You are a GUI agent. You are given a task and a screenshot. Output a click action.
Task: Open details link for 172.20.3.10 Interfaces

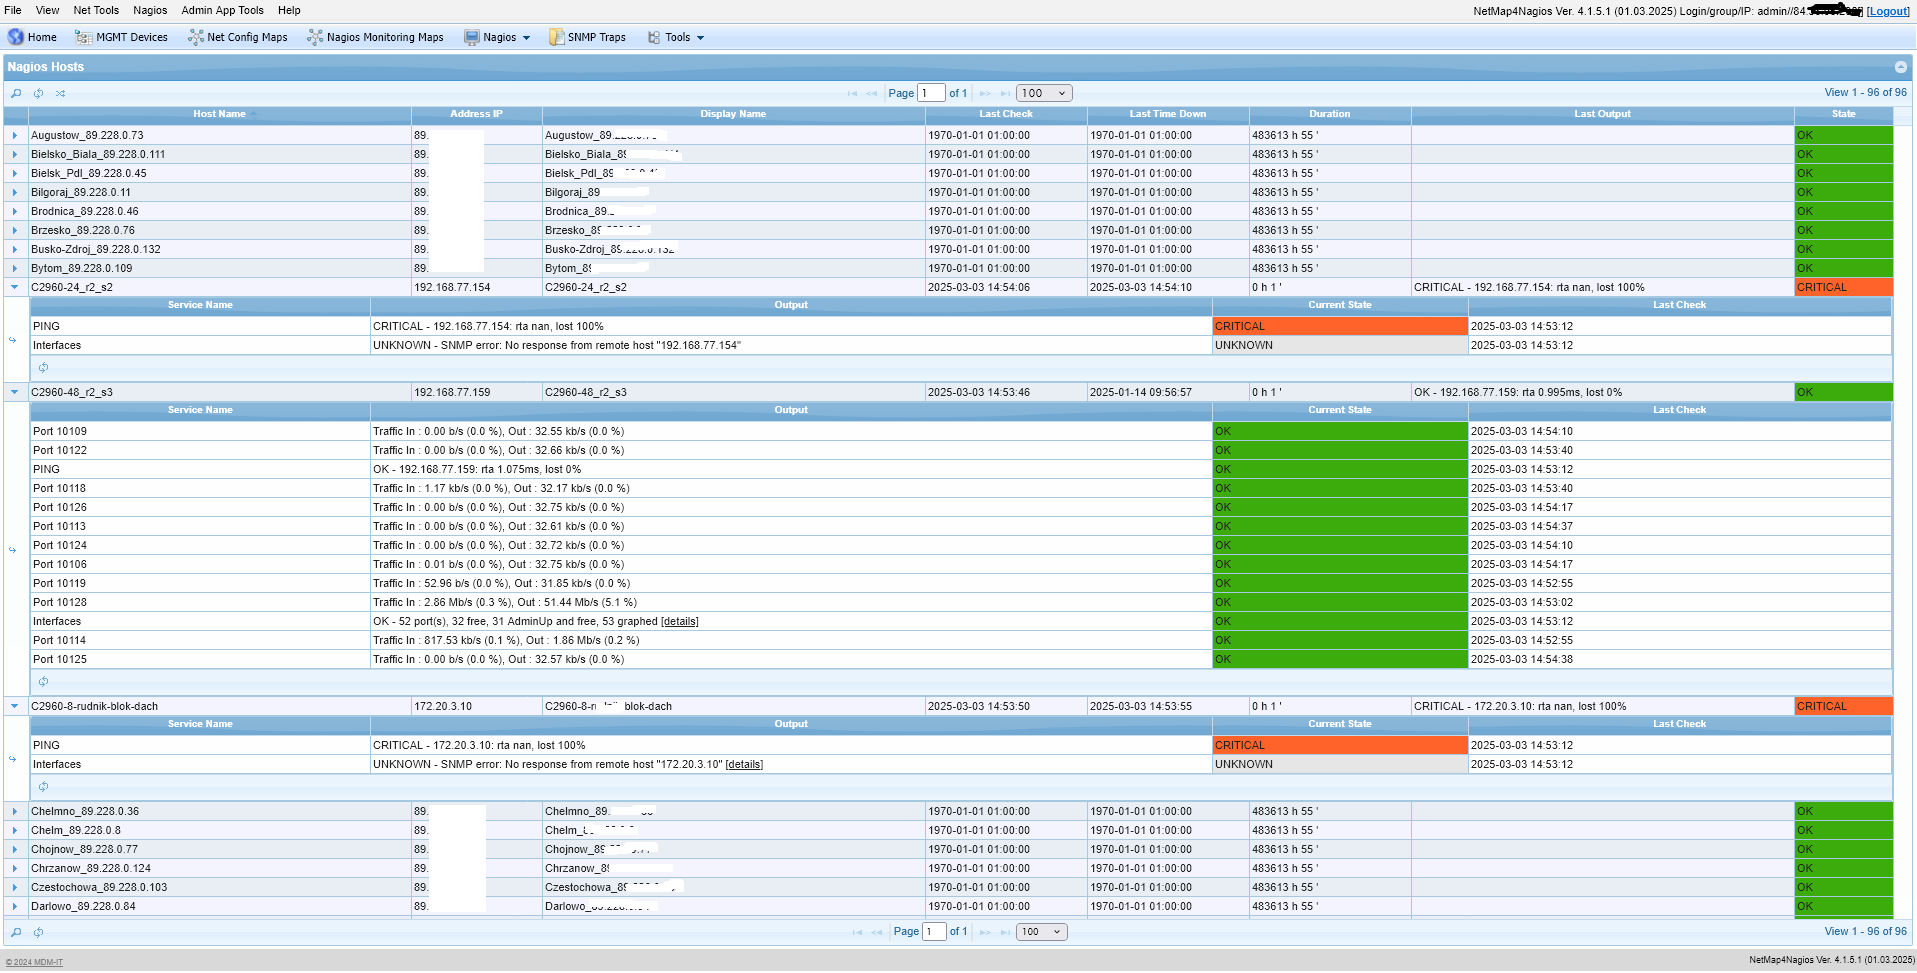[x=743, y=765]
